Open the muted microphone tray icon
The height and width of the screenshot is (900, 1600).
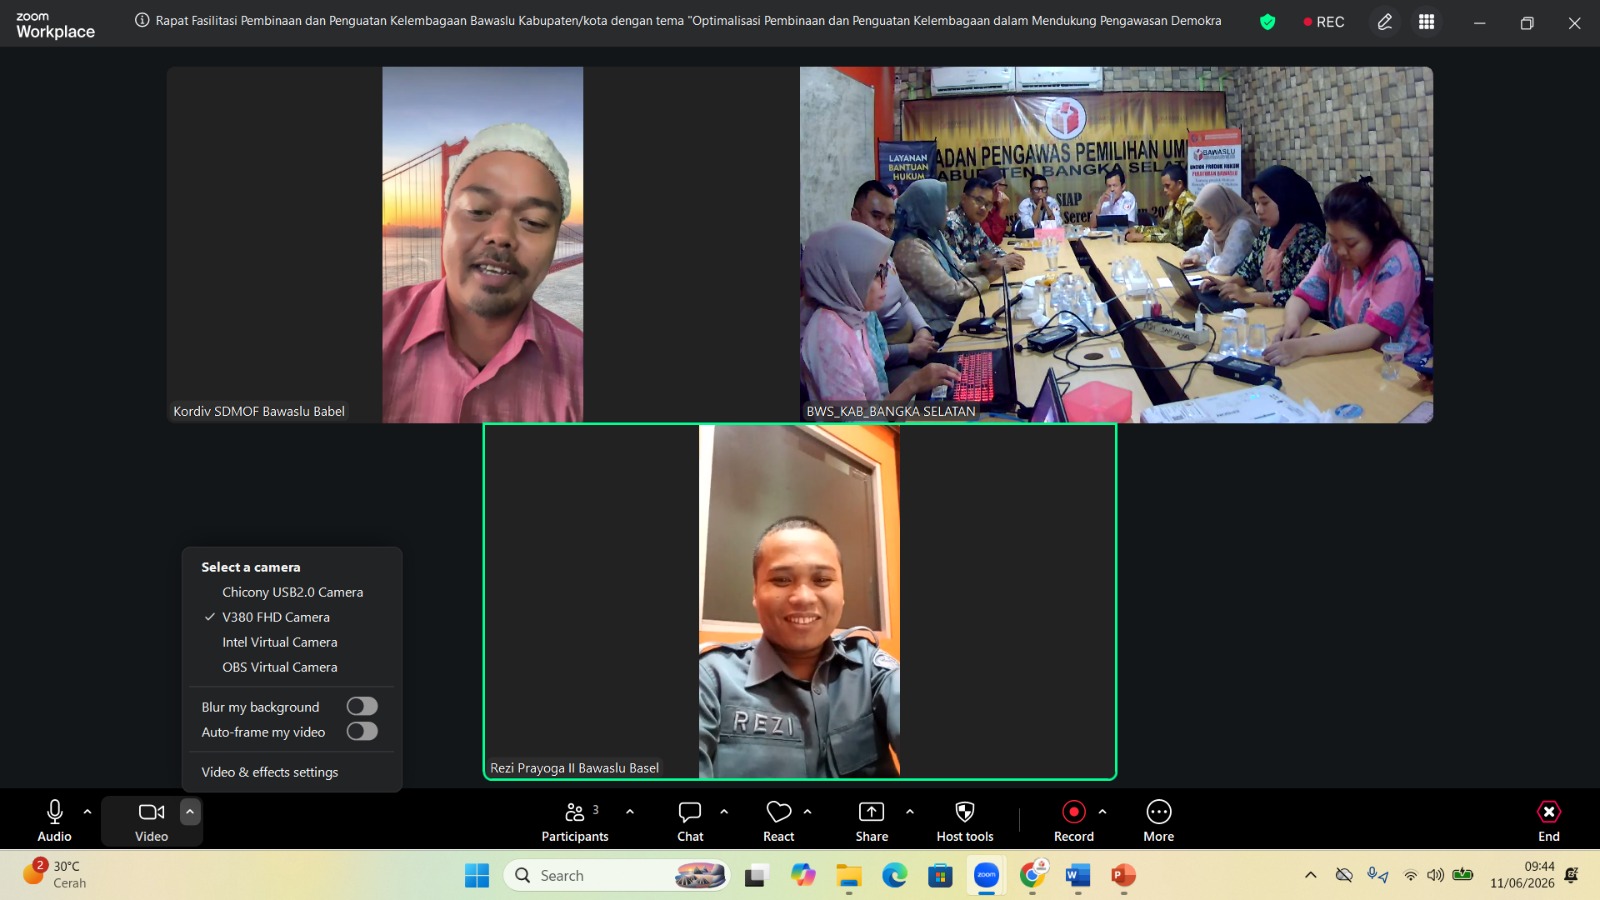[x=1378, y=875]
